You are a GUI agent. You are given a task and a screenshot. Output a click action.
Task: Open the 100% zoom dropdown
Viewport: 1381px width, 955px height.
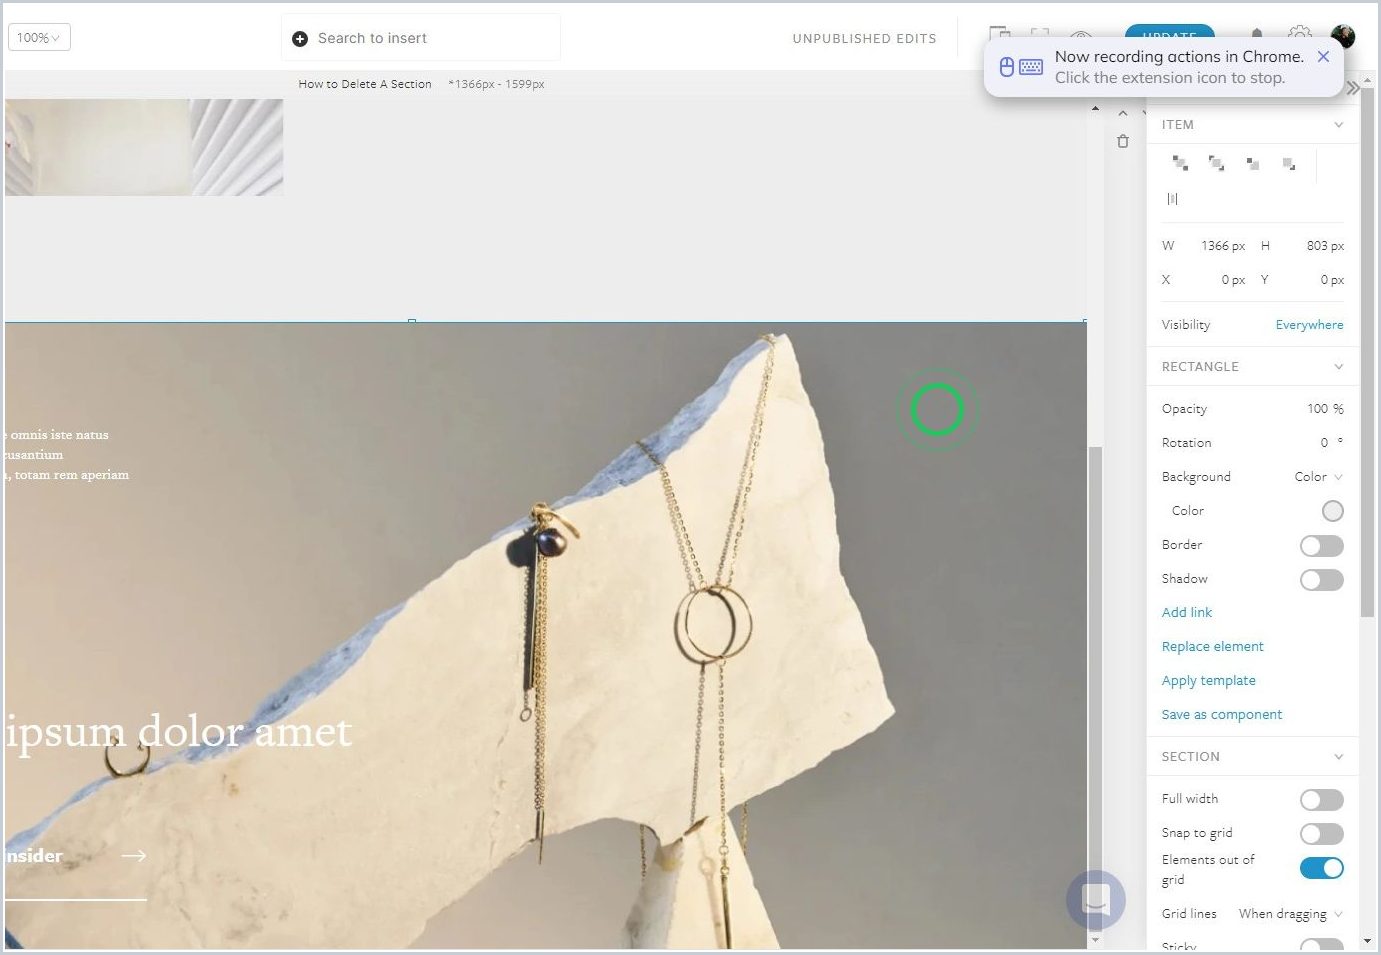[x=39, y=38]
